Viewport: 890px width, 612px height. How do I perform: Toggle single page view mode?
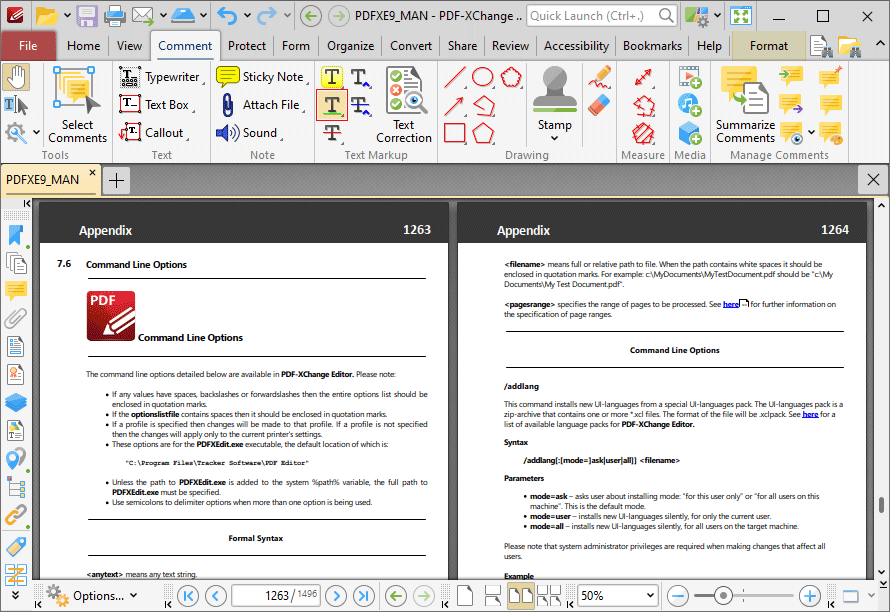(465, 595)
